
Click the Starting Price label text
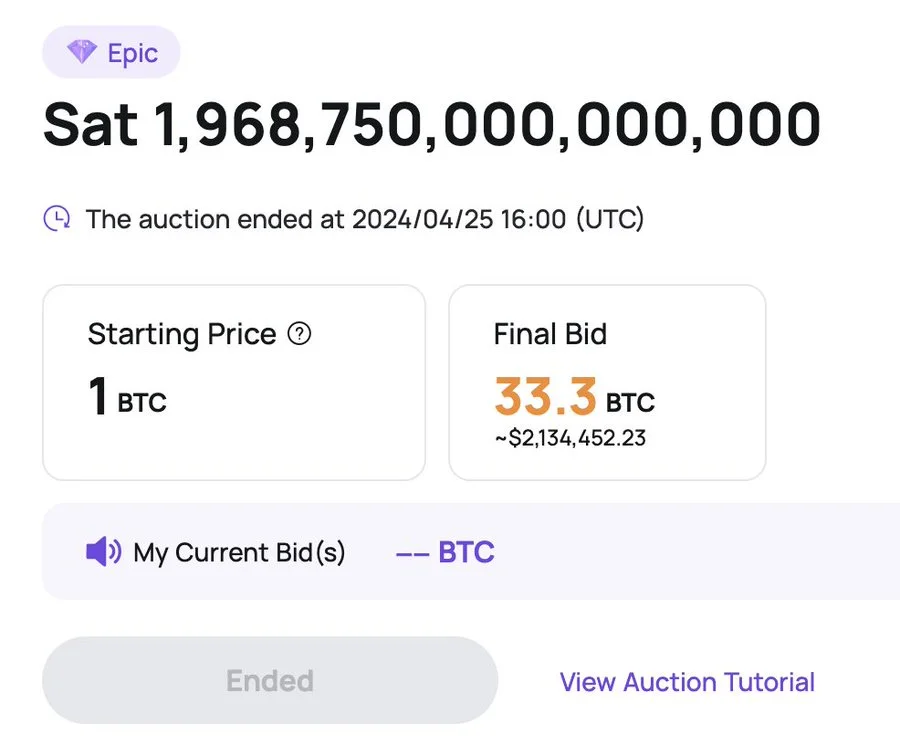182,335
